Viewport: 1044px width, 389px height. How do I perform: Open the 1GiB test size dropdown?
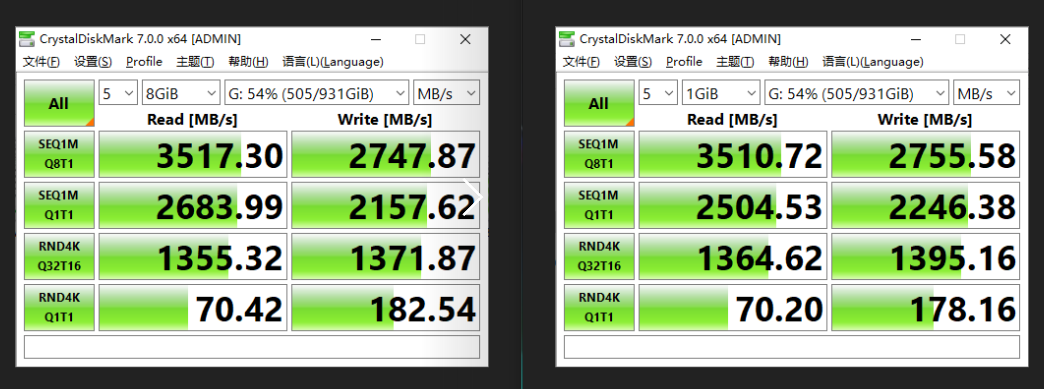pyautogui.click(x=721, y=93)
